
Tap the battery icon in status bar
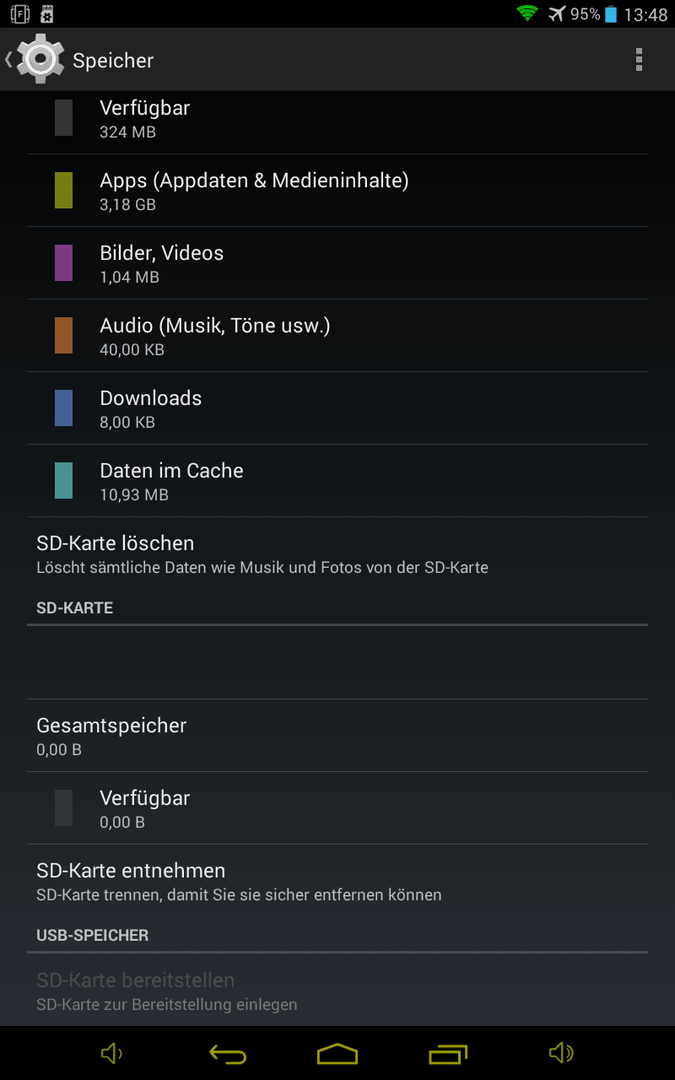click(x=610, y=14)
